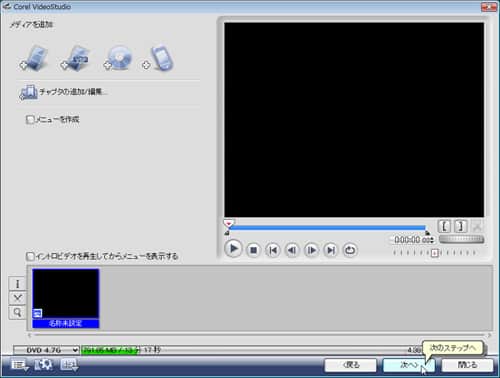The image size is (500, 378).
Task: Toggle repeat playback button
Action: (350, 250)
